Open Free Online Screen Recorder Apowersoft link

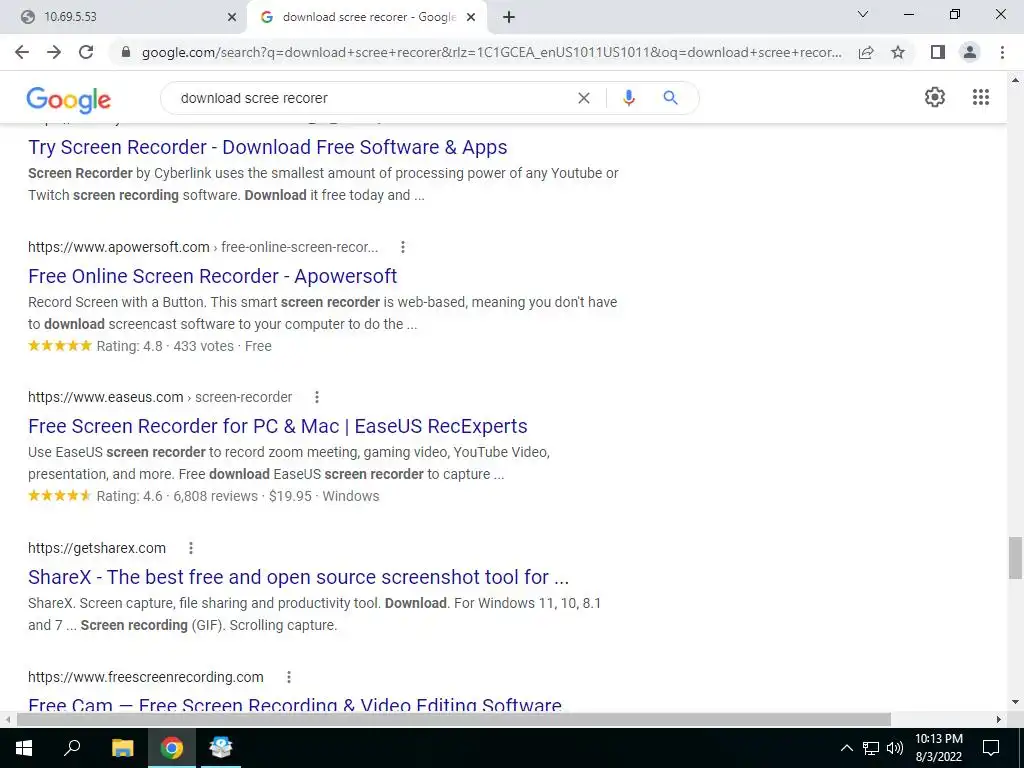pyautogui.click(x=212, y=276)
